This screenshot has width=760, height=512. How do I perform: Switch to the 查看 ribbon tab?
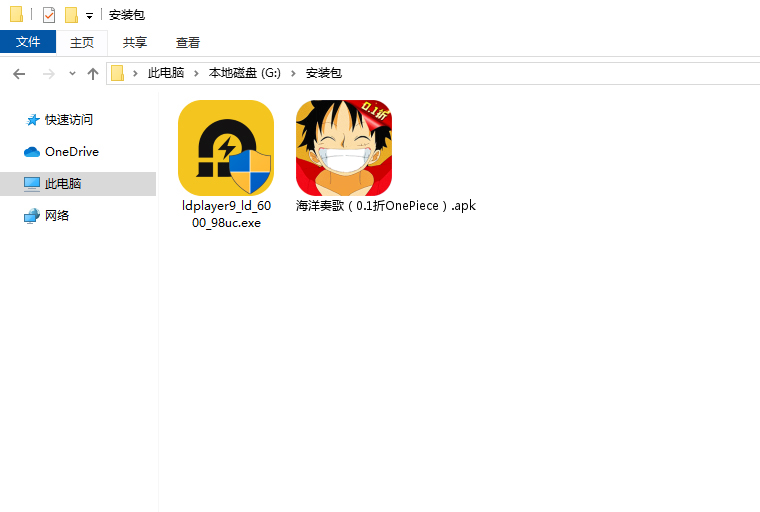click(188, 42)
